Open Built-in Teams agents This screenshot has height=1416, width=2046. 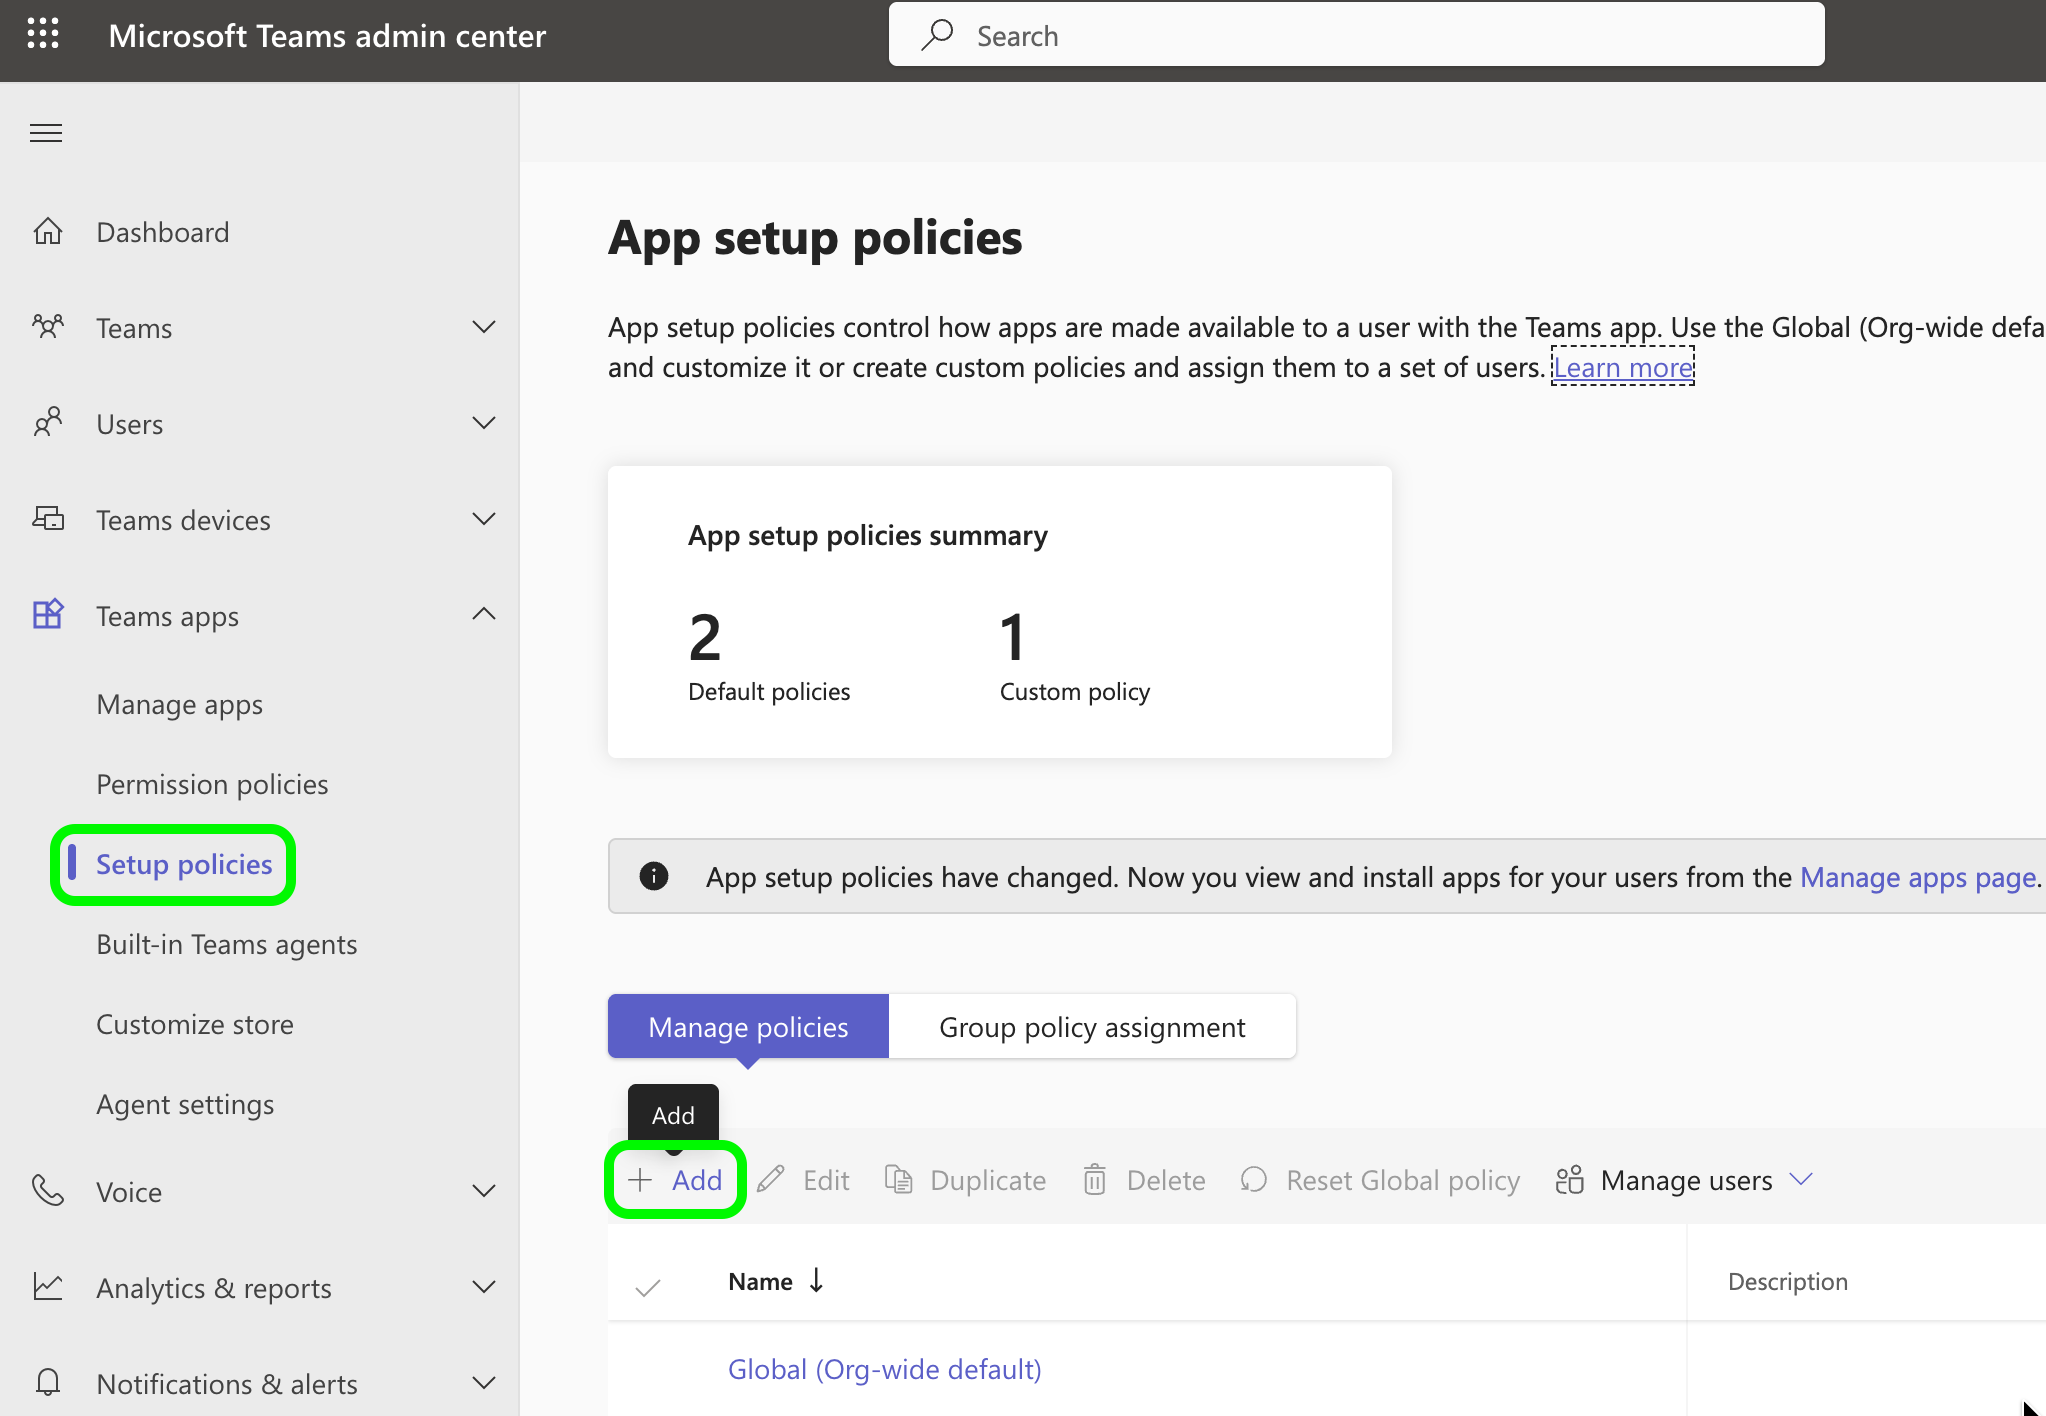[227, 945]
